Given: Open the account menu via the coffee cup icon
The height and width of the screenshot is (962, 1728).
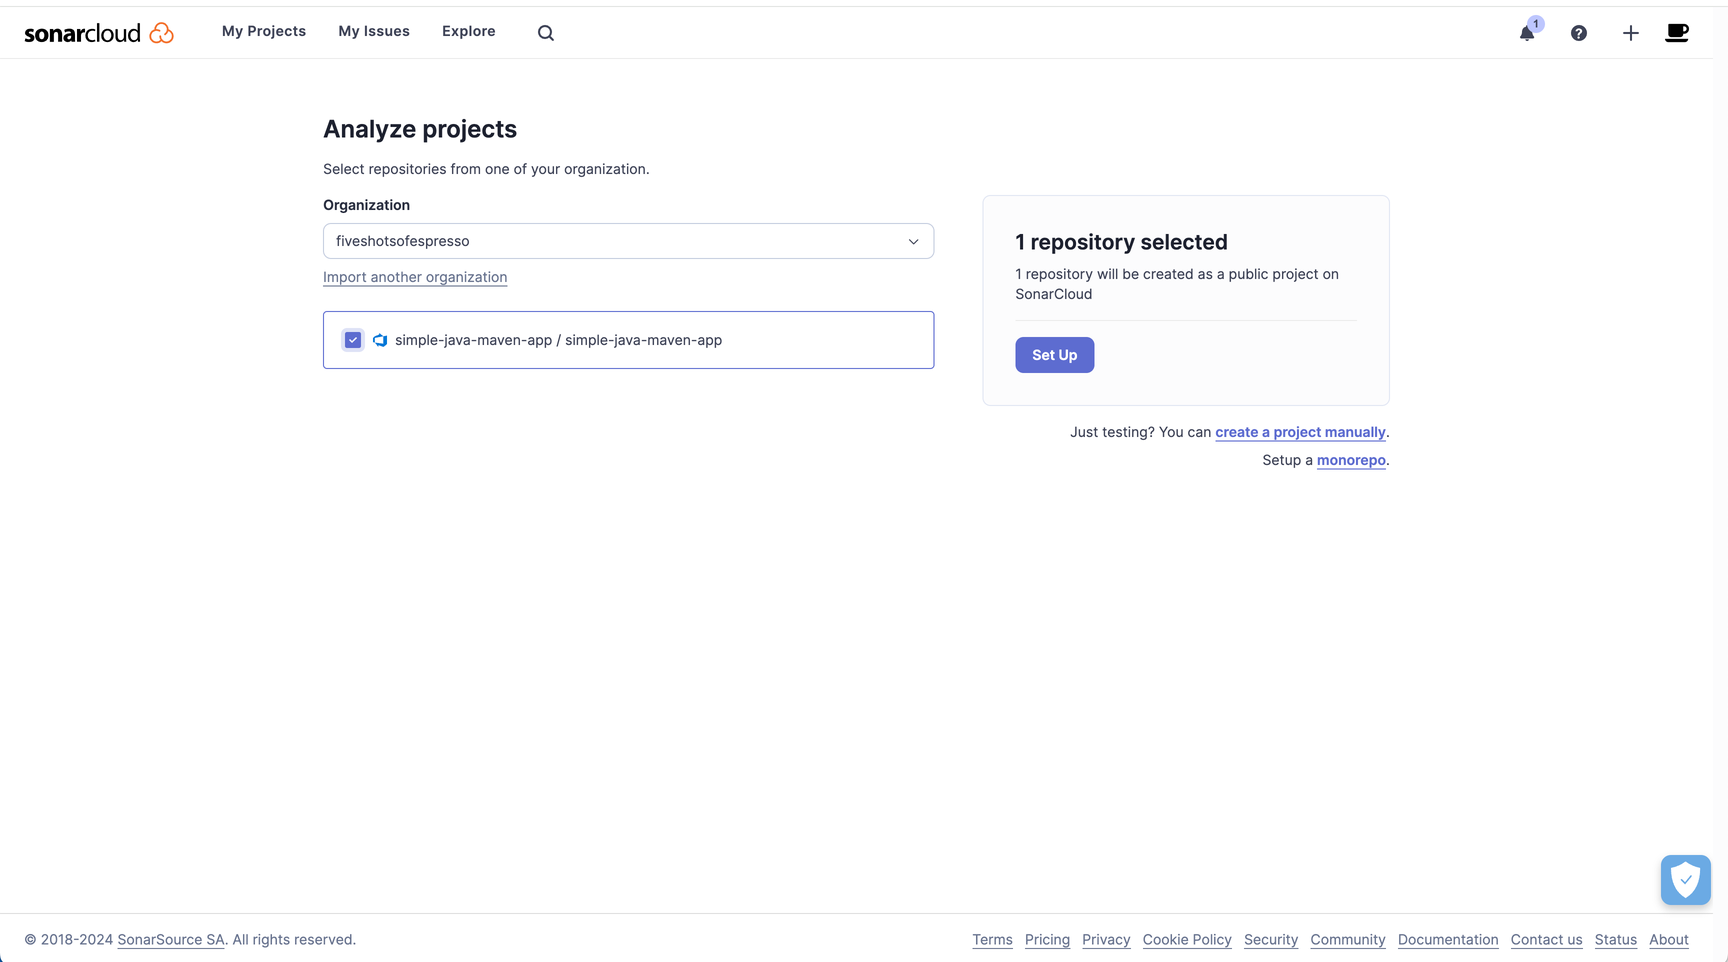Looking at the screenshot, I should pos(1676,32).
